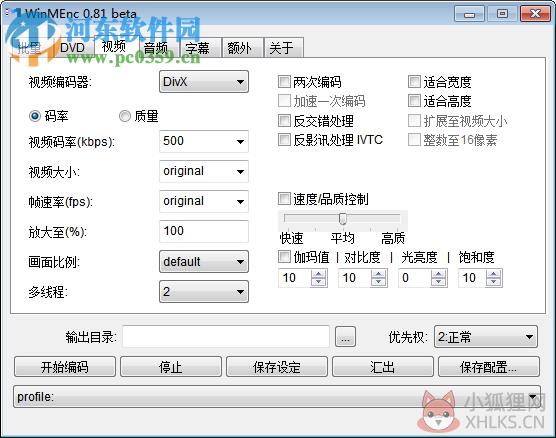
Task: Minimize the WinMEnc window
Action: tap(469, 14)
